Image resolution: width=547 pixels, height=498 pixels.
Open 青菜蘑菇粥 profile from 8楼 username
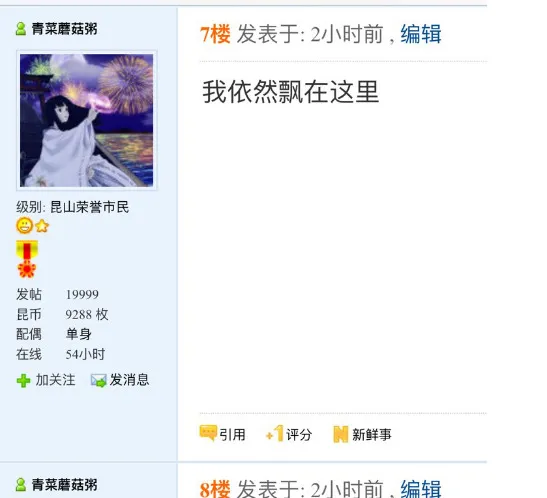[65, 485]
